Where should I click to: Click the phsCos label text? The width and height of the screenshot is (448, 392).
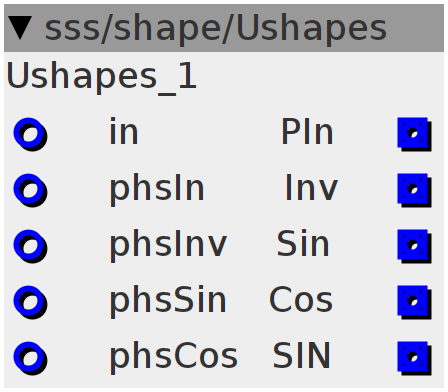click(173, 358)
